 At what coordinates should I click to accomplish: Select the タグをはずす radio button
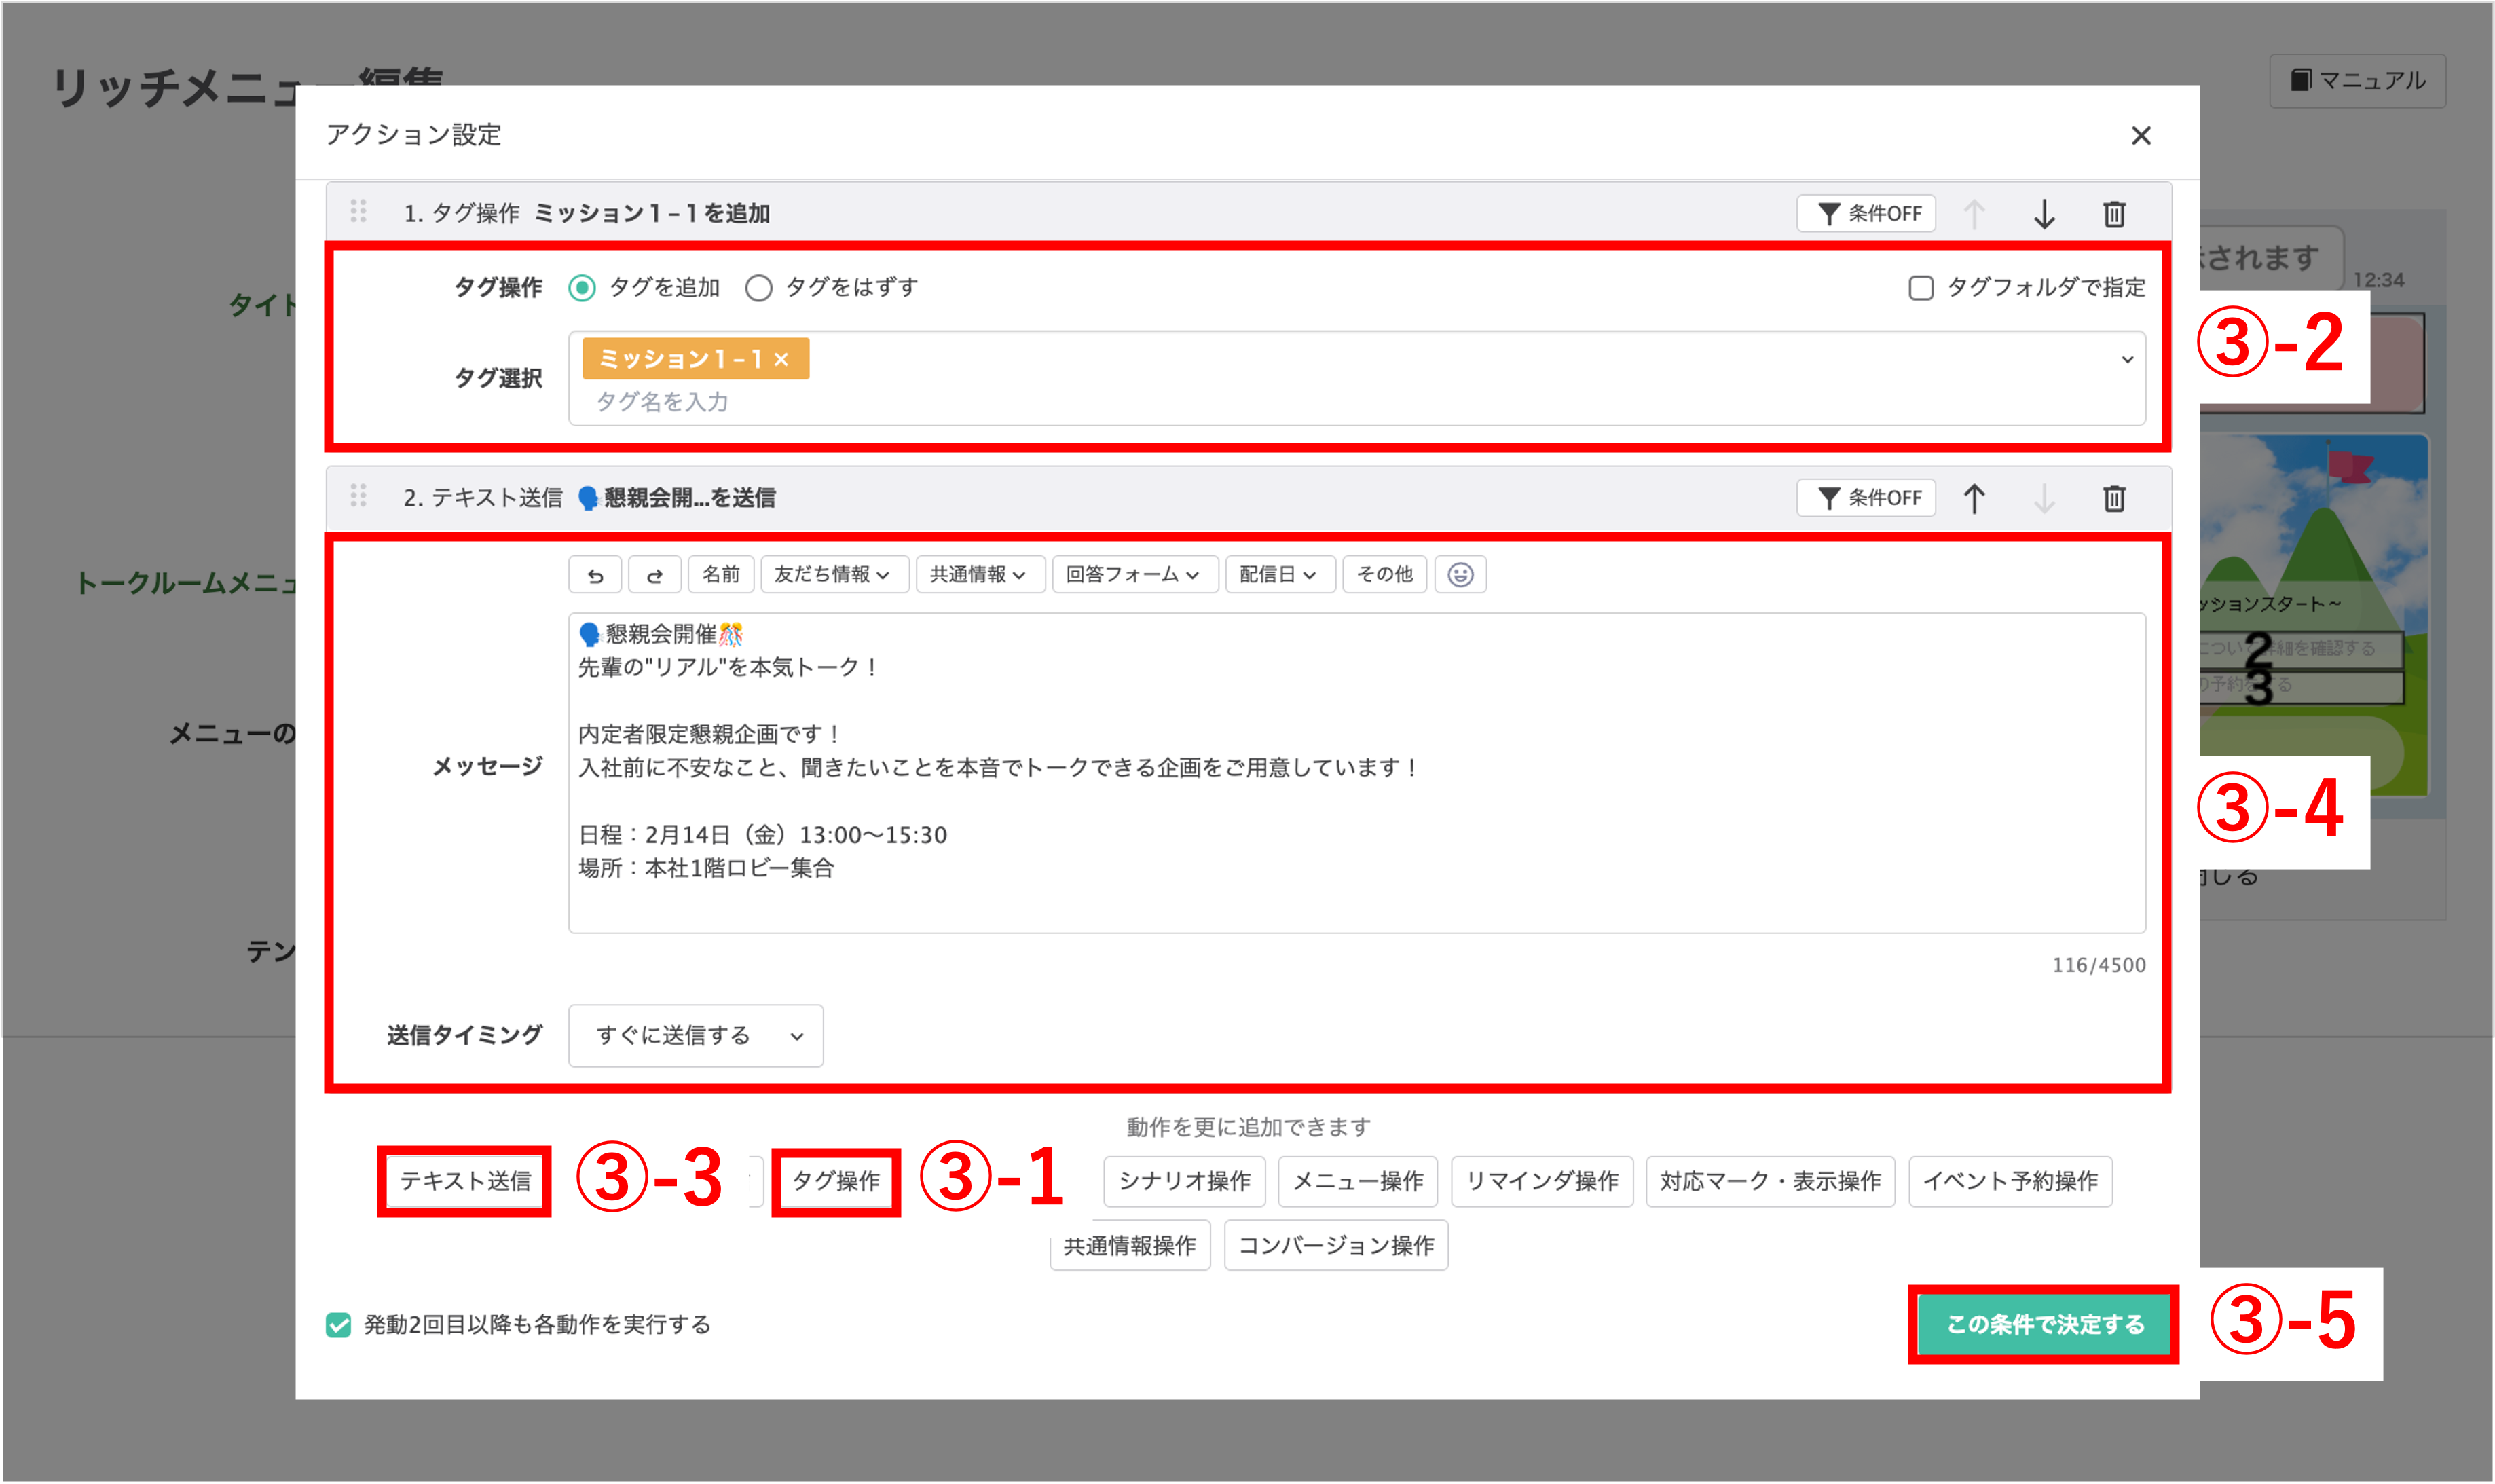click(x=759, y=289)
